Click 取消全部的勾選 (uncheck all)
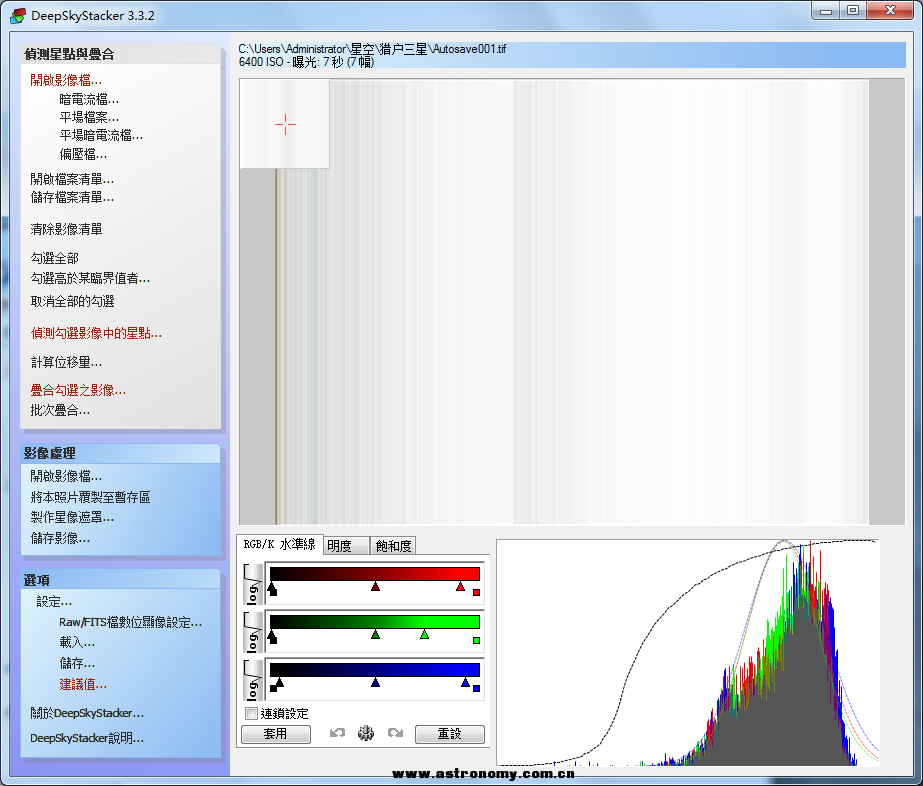Viewport: 923px width, 786px height. point(72,301)
